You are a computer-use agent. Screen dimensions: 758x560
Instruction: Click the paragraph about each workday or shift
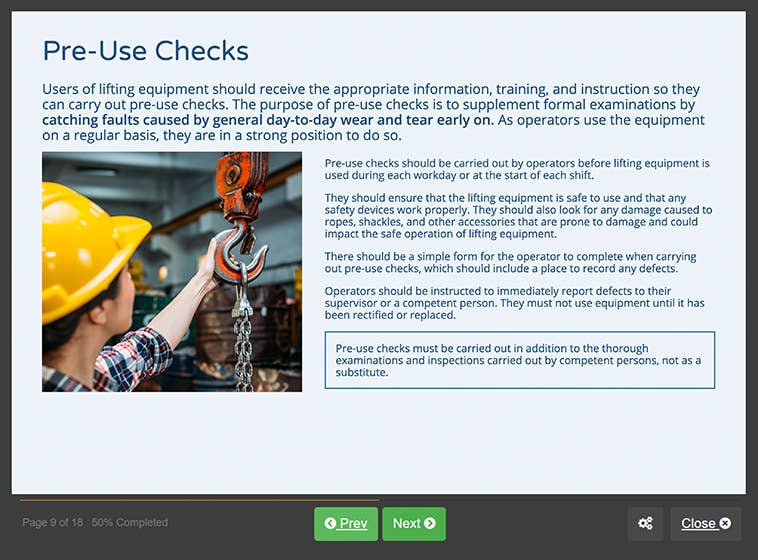pyautogui.click(x=517, y=168)
